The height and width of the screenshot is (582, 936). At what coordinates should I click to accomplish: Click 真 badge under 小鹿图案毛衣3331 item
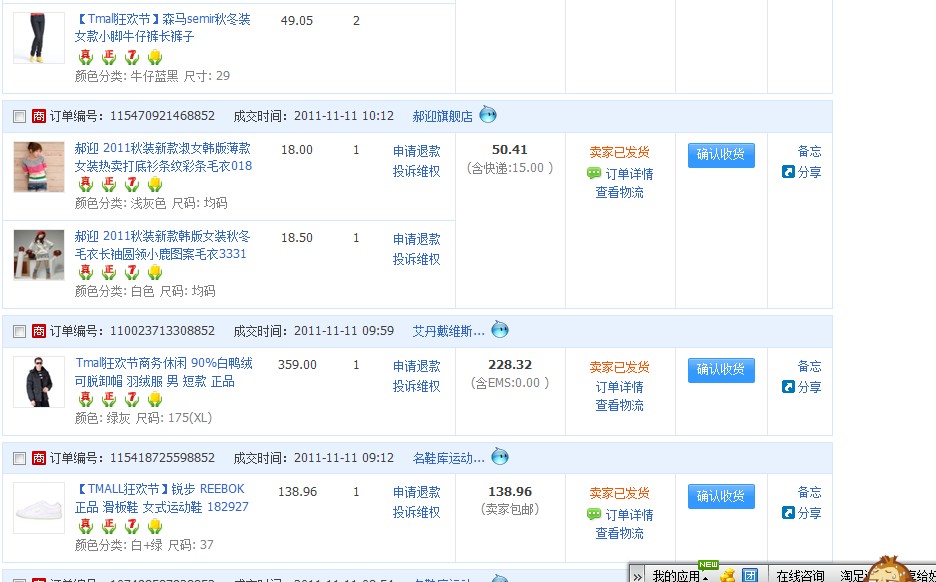click(x=86, y=272)
